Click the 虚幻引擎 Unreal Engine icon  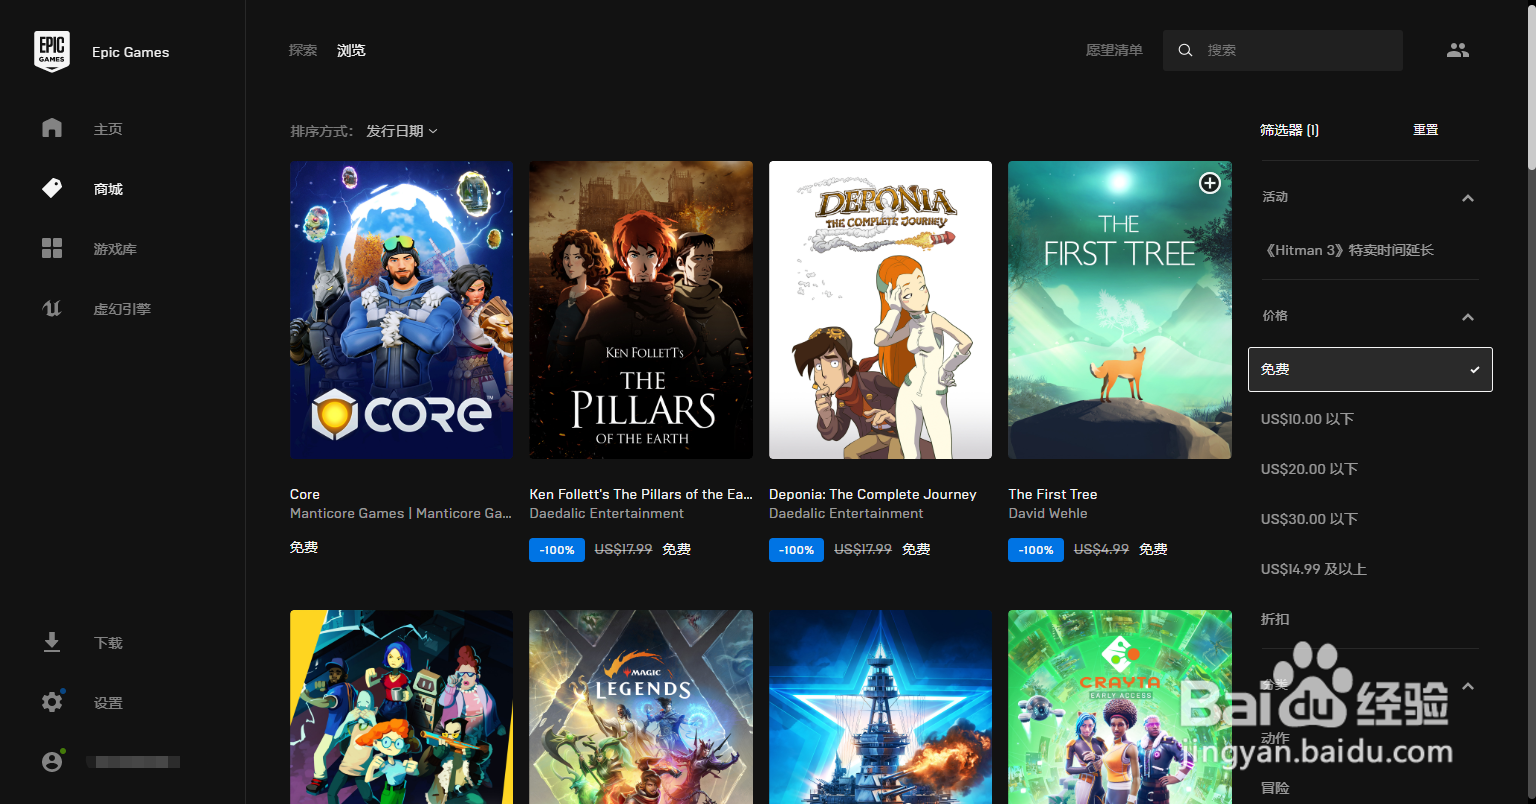[x=52, y=308]
